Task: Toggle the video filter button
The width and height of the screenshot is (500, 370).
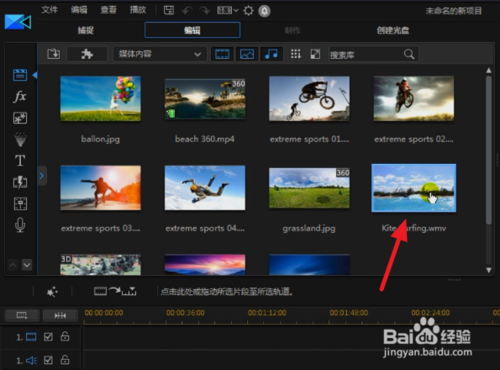Action: click(222, 54)
